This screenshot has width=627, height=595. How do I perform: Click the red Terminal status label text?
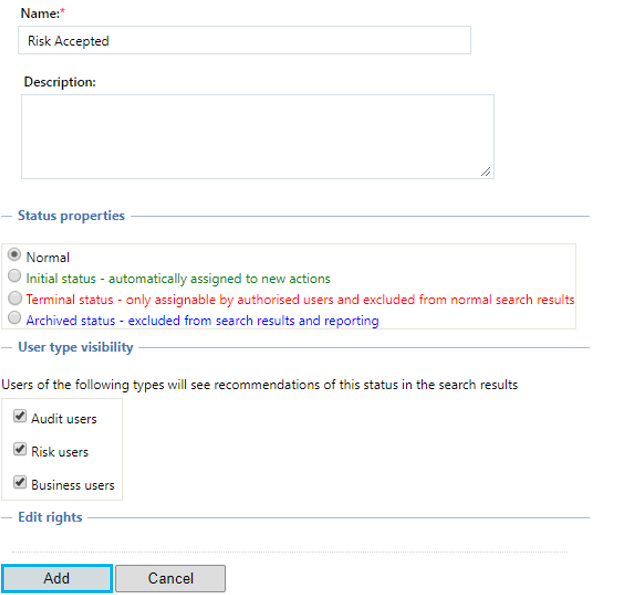[300, 299]
